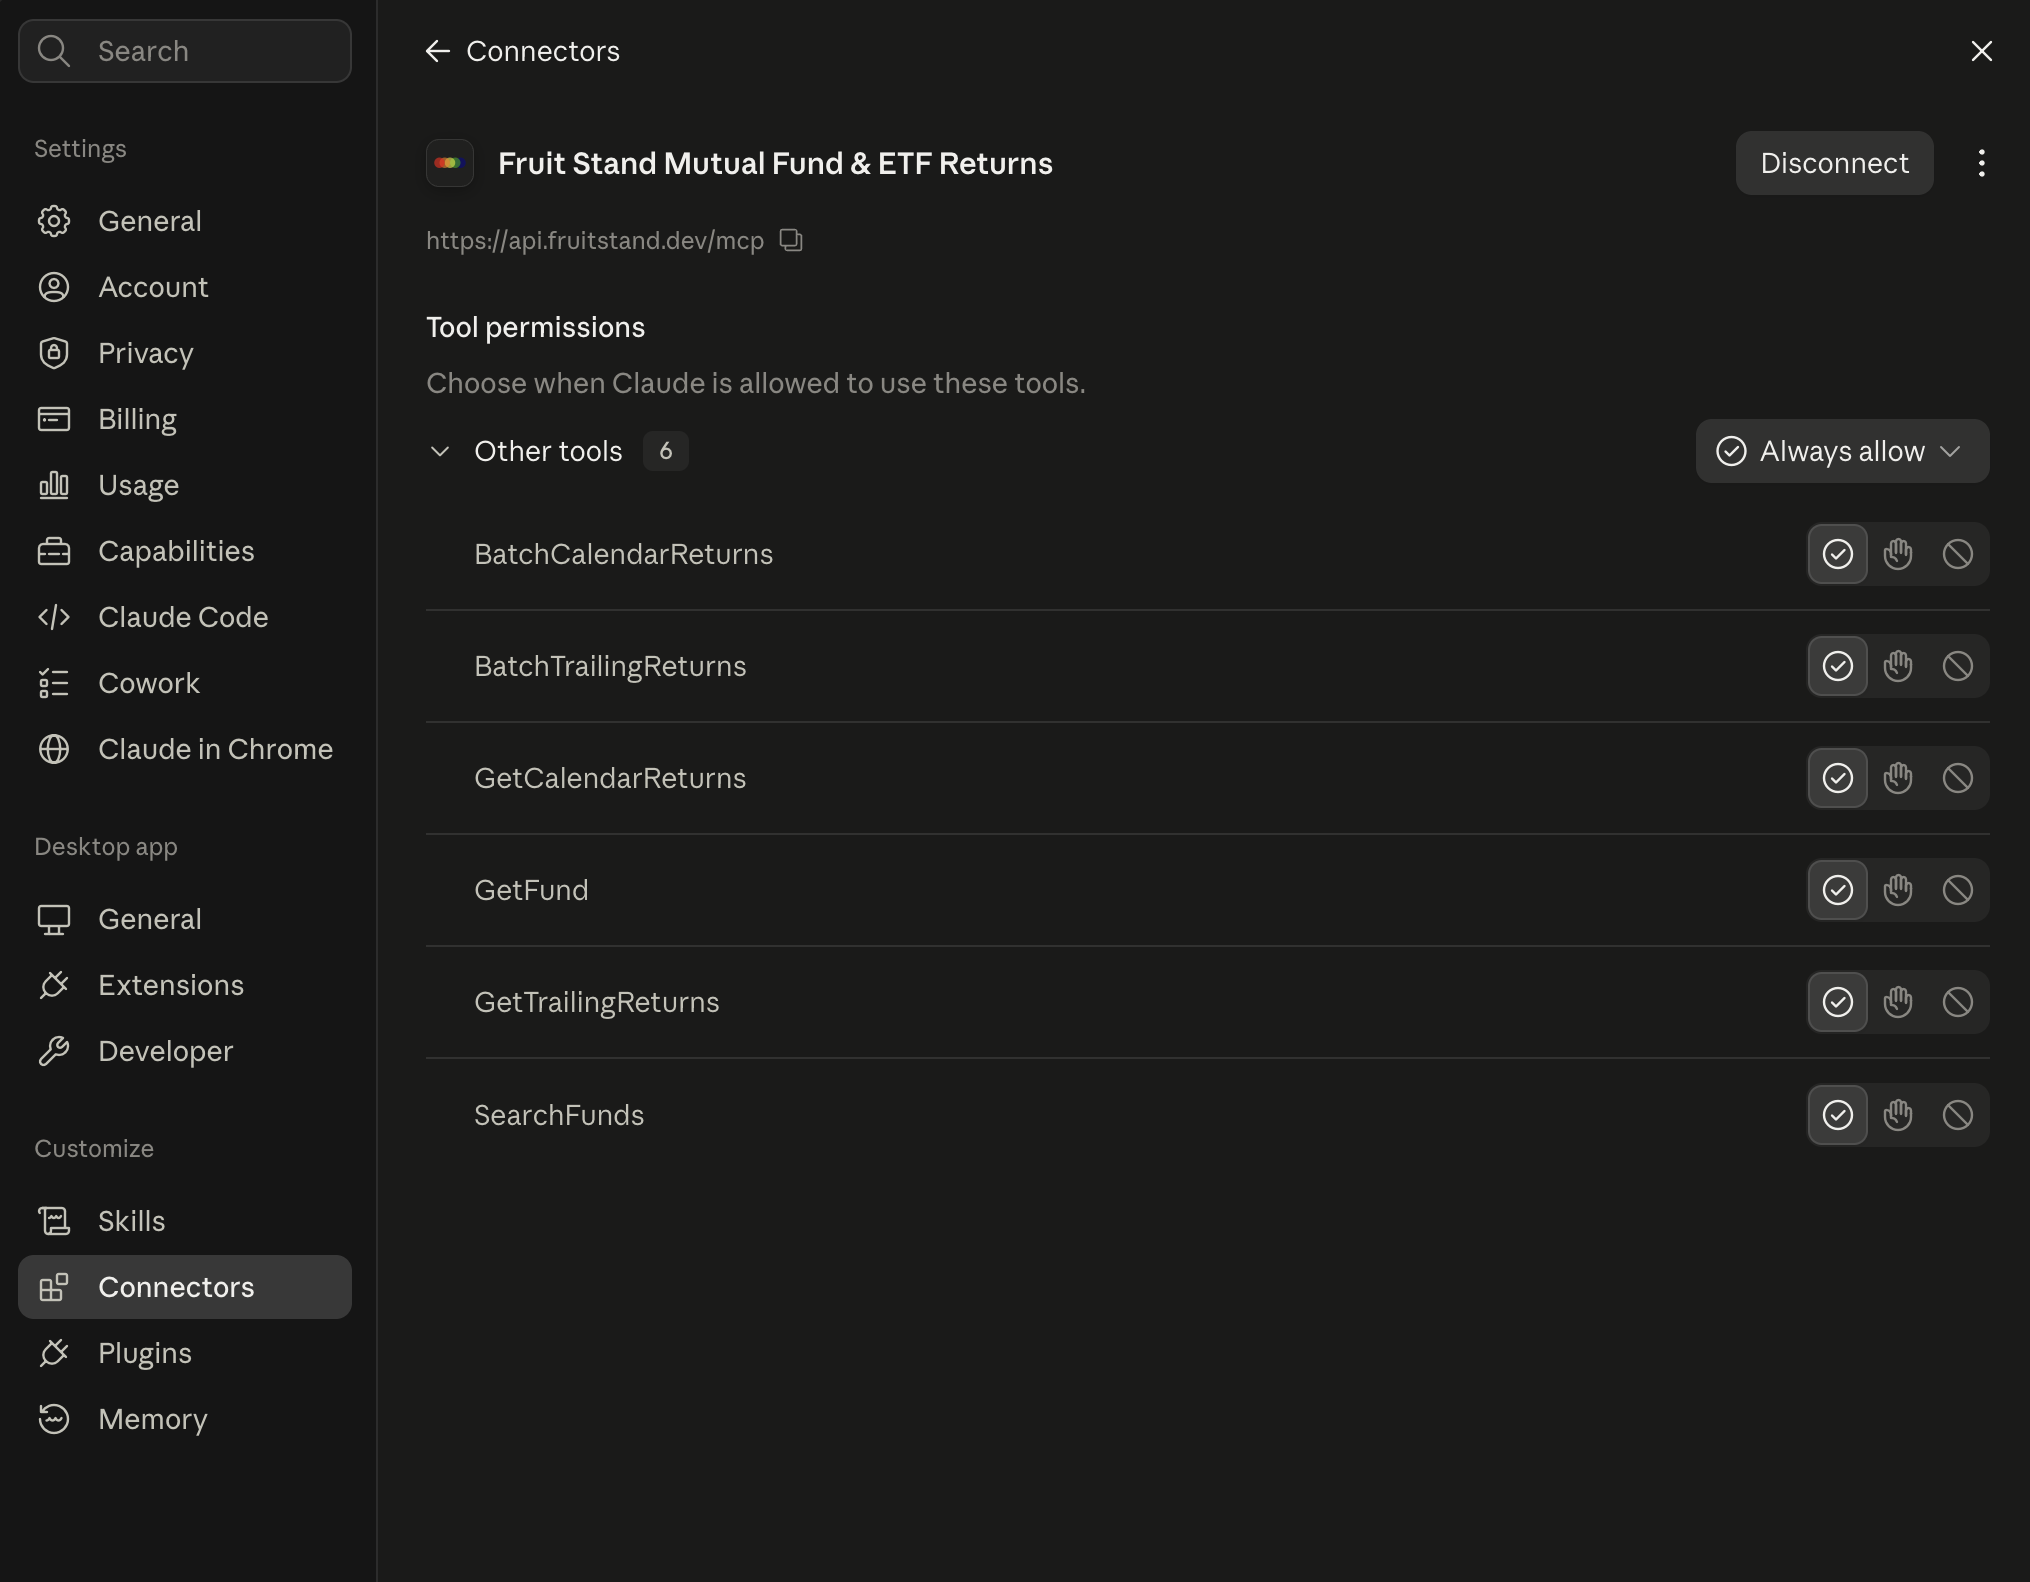Open Cowork settings
Image resolution: width=2030 pixels, height=1582 pixels.
tap(185, 683)
